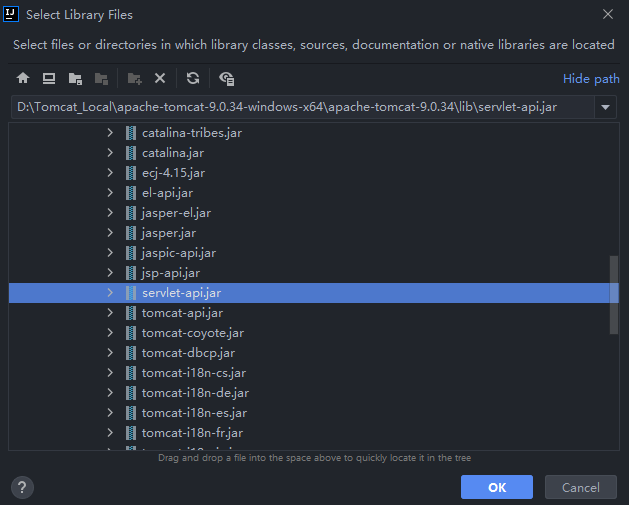629x505 pixels.
Task: Expand tomcat-coyote.jar node
Action: [x=110, y=333]
